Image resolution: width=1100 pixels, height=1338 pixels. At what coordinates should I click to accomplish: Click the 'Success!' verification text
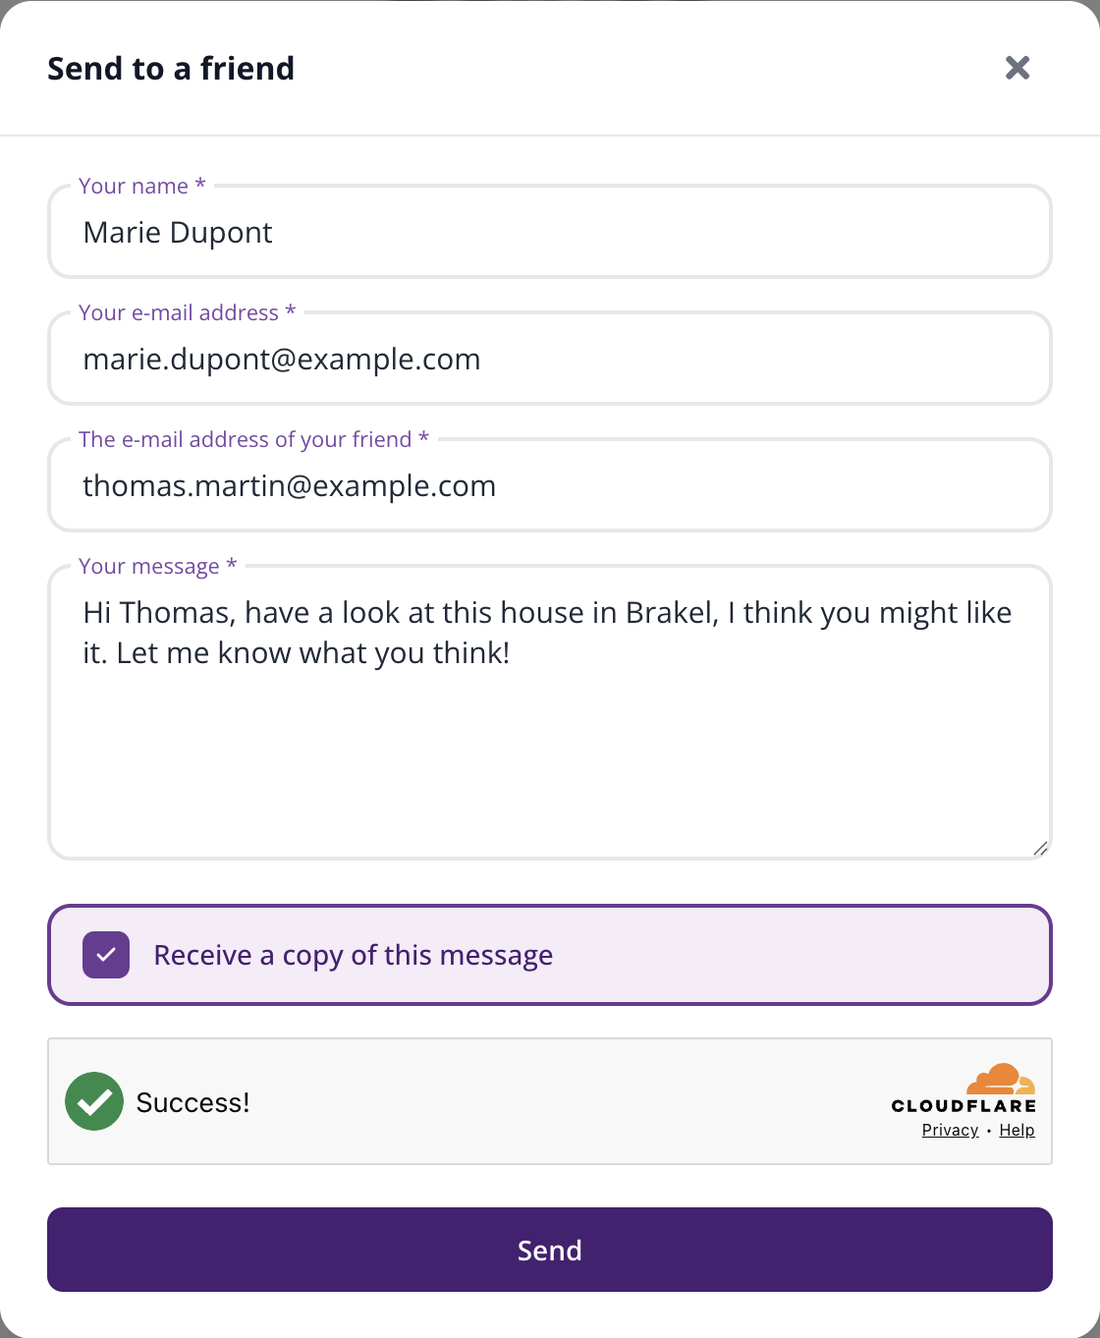[193, 1102]
